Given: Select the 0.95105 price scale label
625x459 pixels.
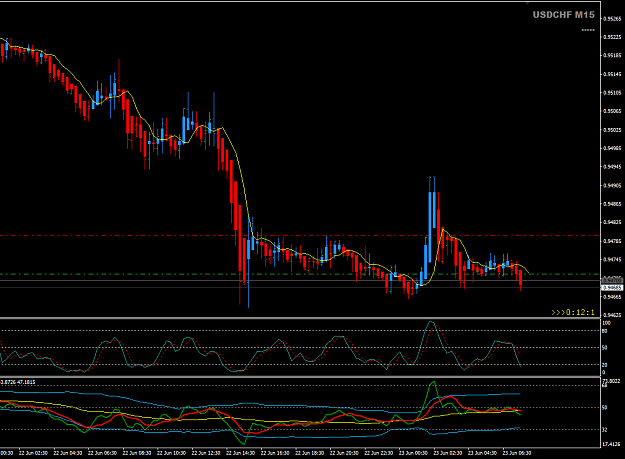Looking at the screenshot, I should [613, 93].
